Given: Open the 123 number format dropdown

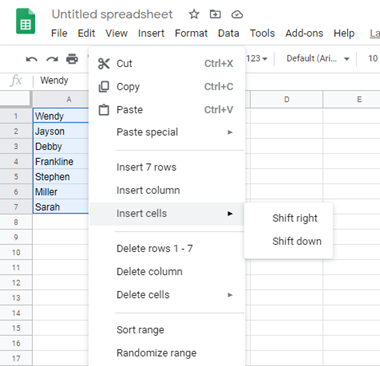Looking at the screenshot, I should (x=257, y=59).
